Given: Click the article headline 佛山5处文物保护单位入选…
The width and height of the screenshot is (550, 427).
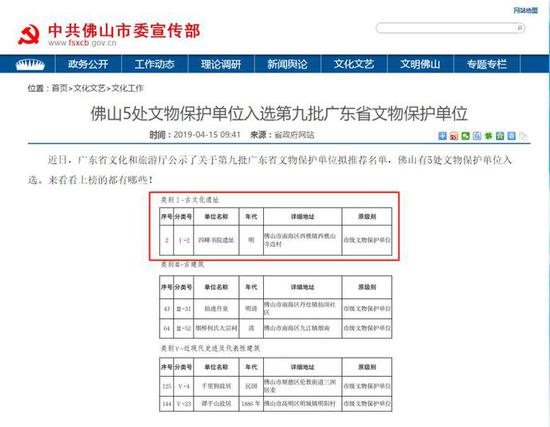Looking at the screenshot, I should 279,113.
